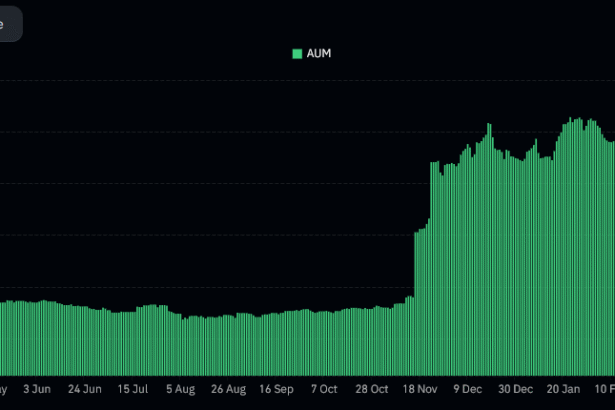Click the bar directly above 7 Oct
The image size is (615, 410).
pyautogui.click(x=324, y=342)
